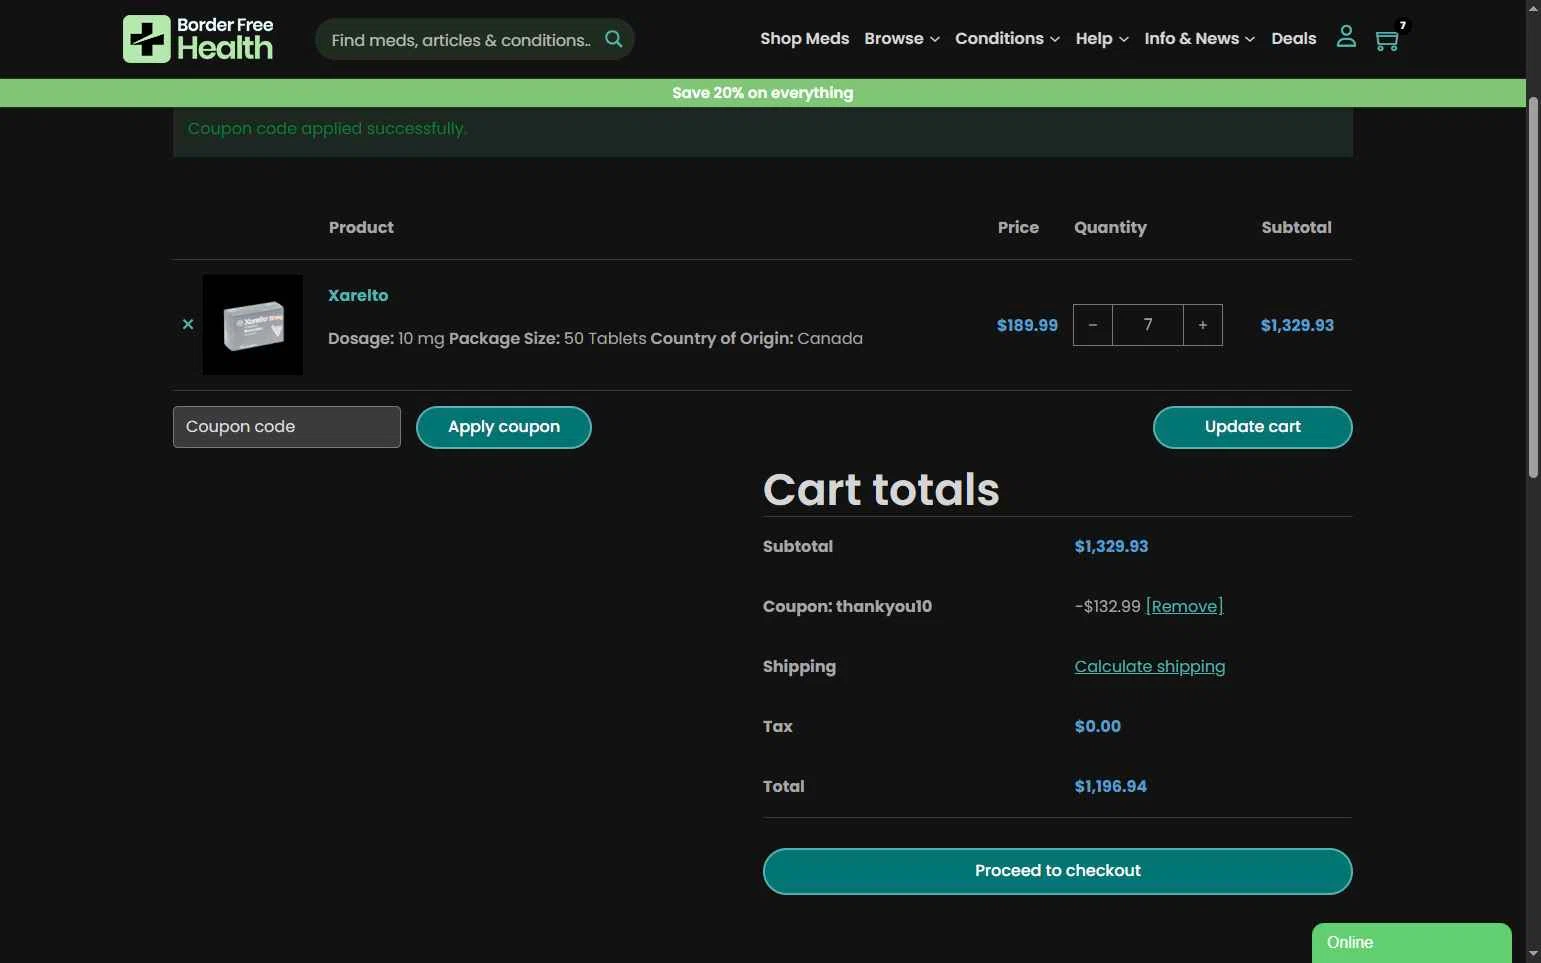
Task: Open the user account icon
Action: point(1346,37)
